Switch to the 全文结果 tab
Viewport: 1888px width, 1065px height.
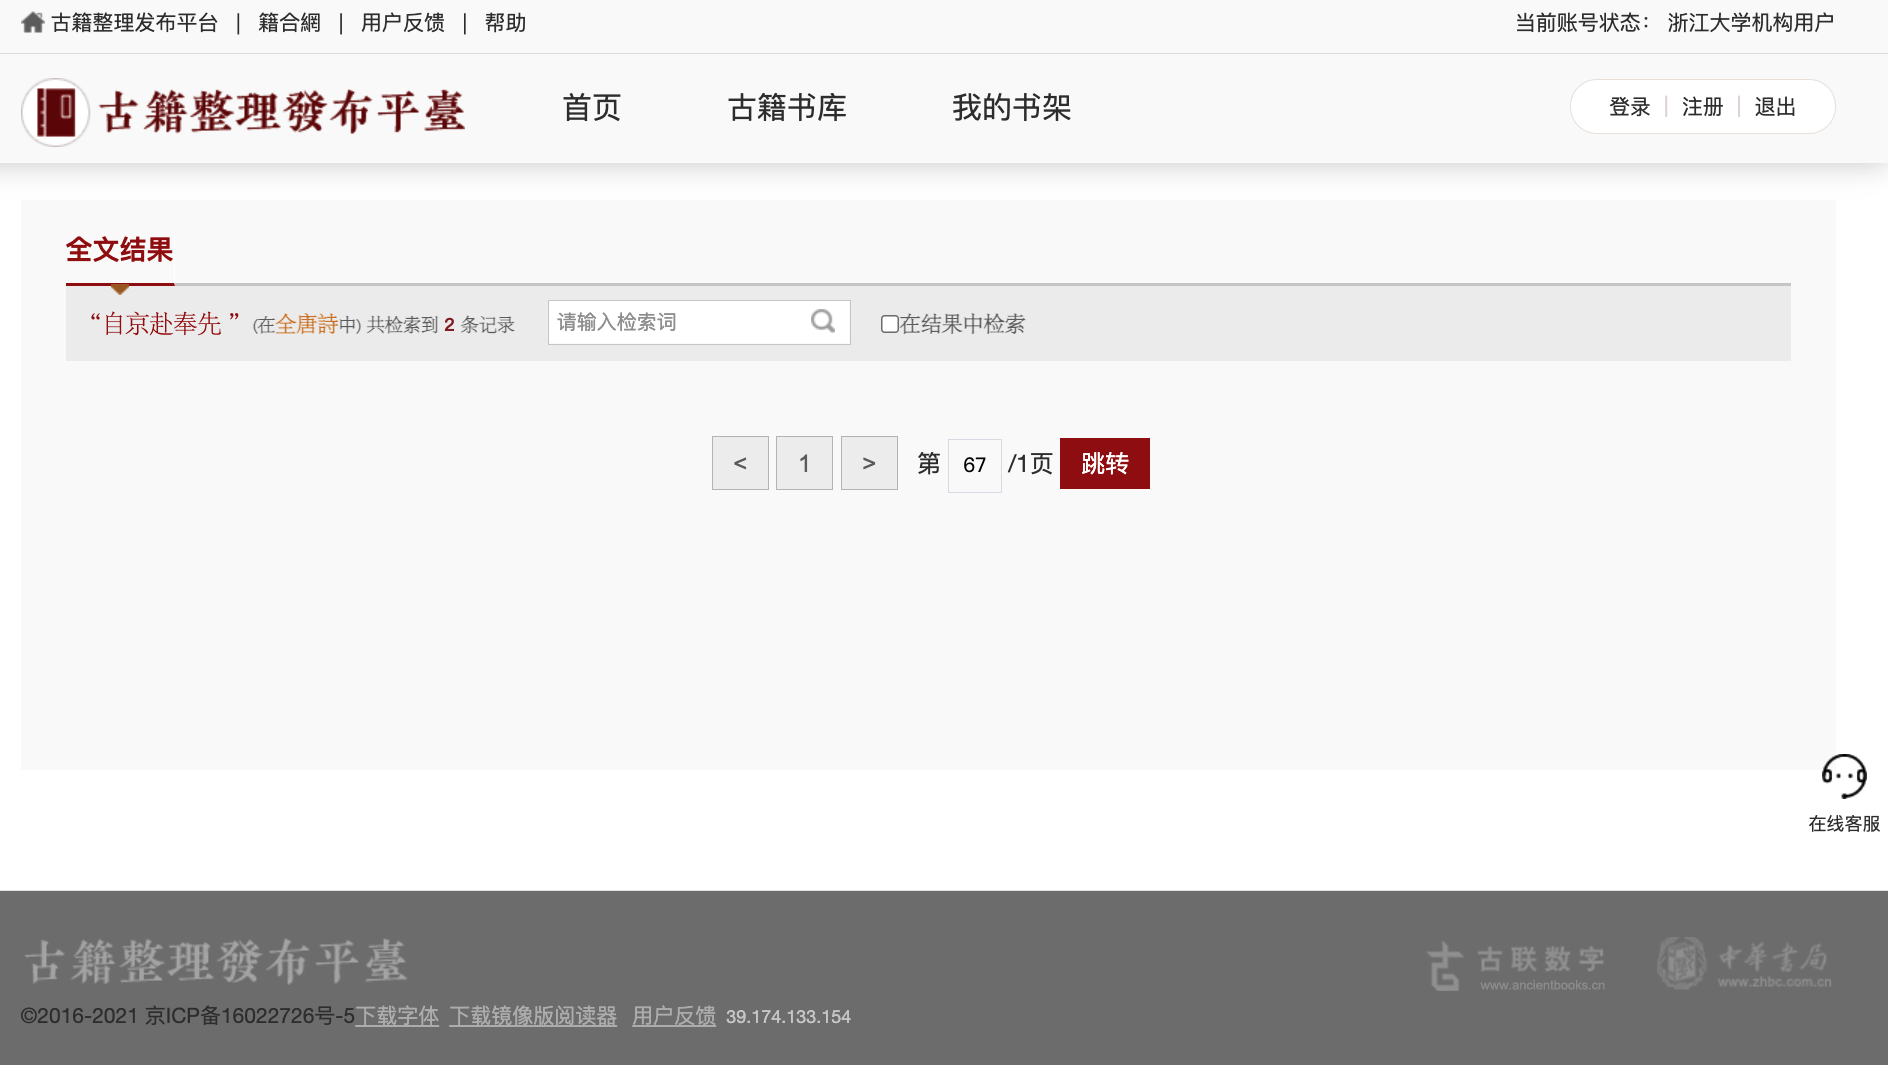(119, 250)
